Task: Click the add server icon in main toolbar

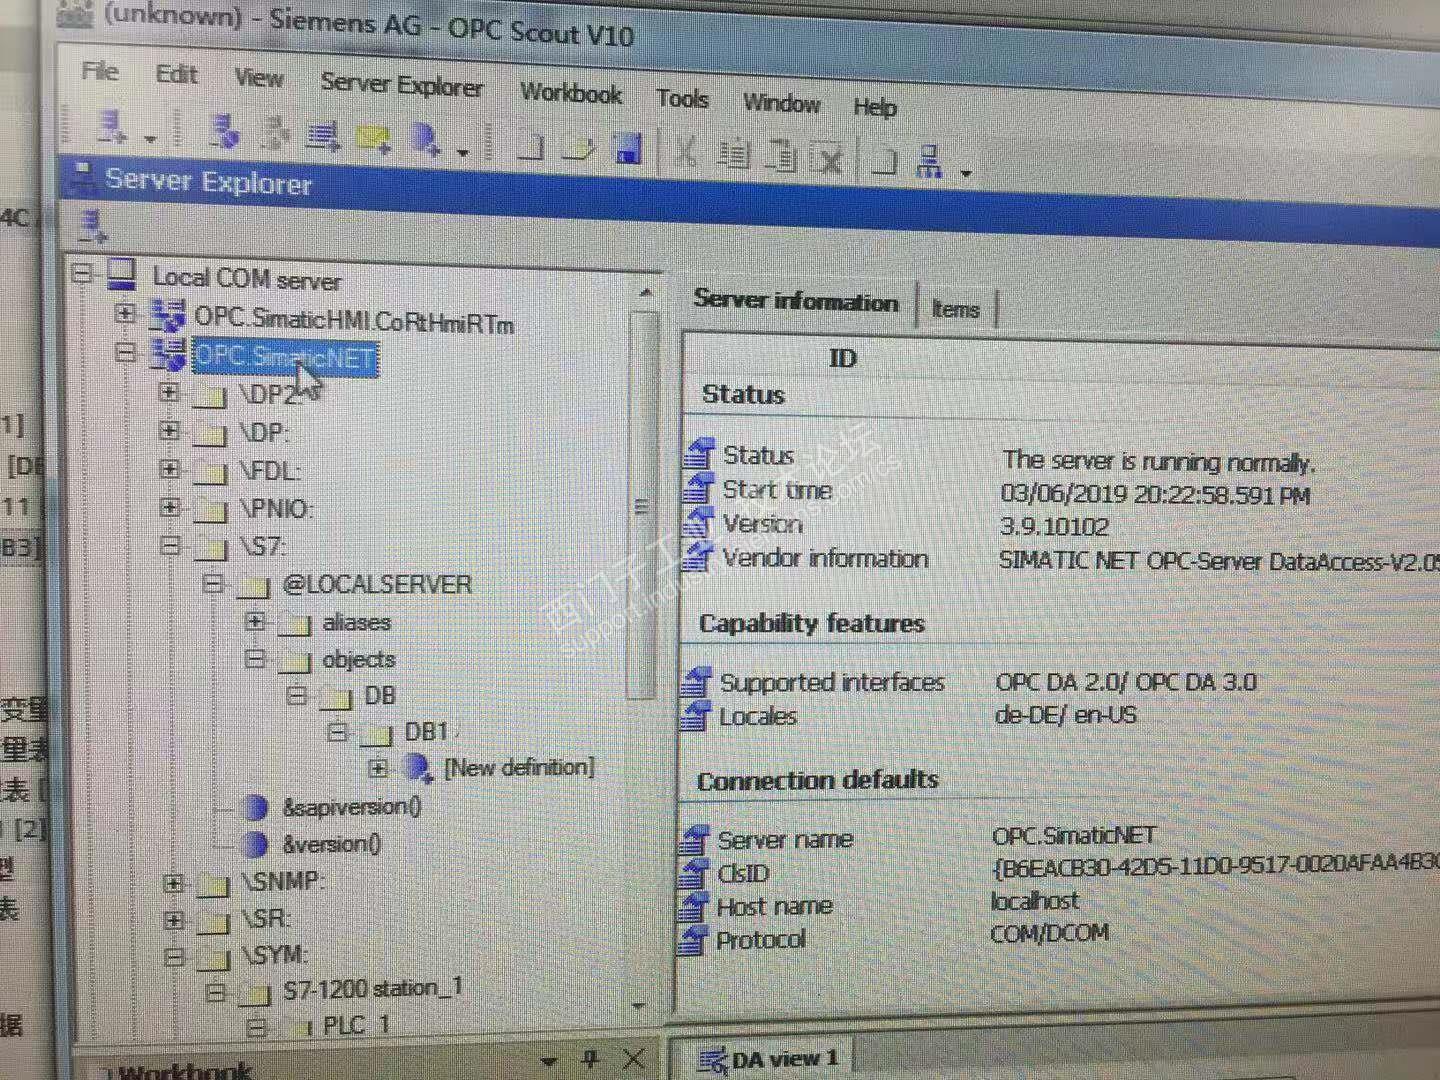Action: pyautogui.click(x=110, y=126)
